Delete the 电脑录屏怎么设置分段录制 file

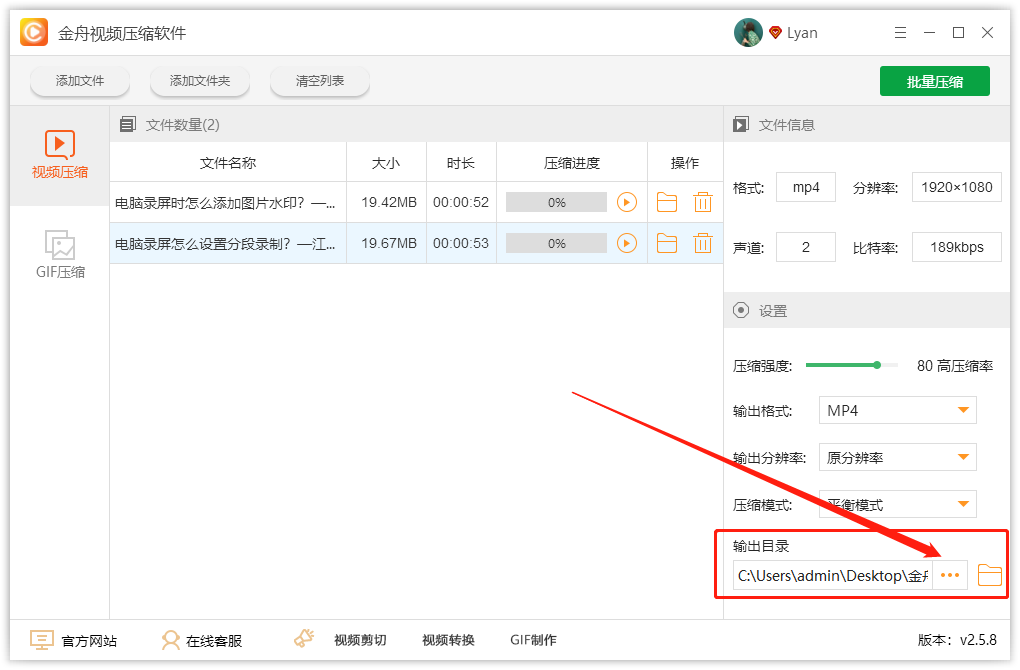click(703, 243)
